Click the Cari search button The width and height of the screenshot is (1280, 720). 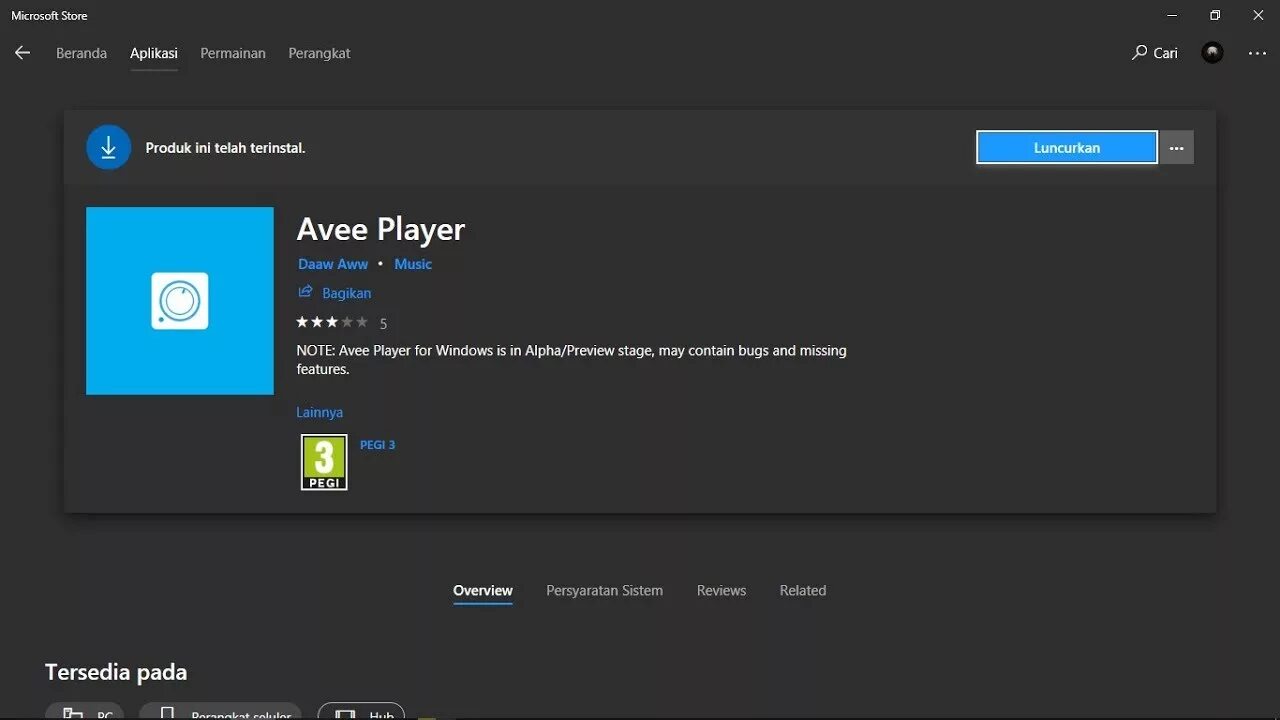coord(1155,53)
